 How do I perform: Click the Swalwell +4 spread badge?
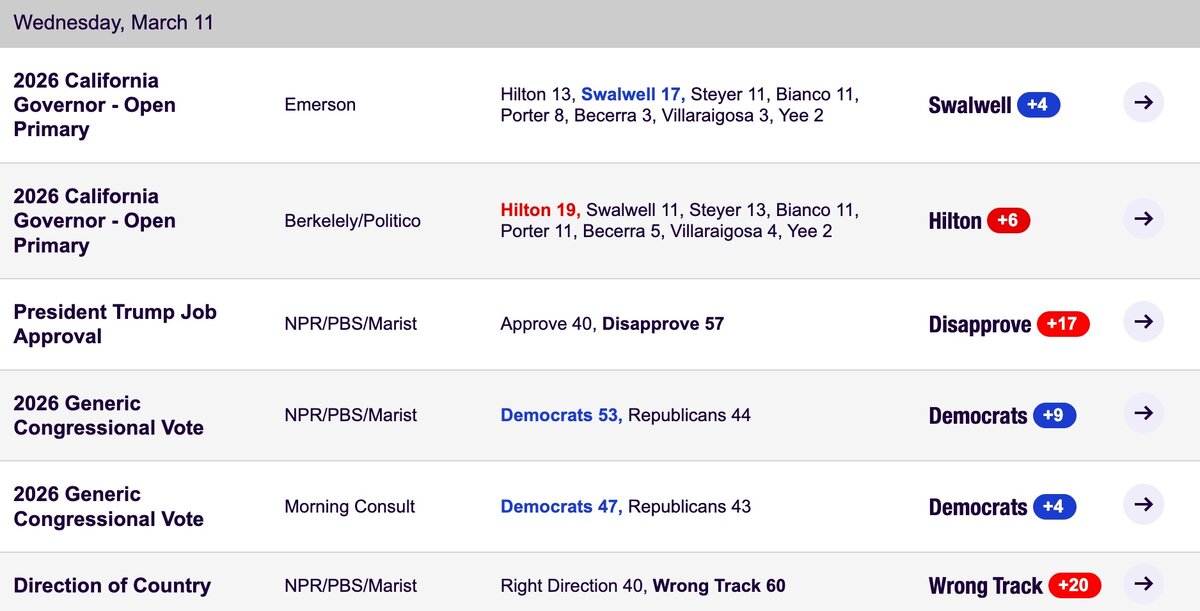pos(1038,105)
